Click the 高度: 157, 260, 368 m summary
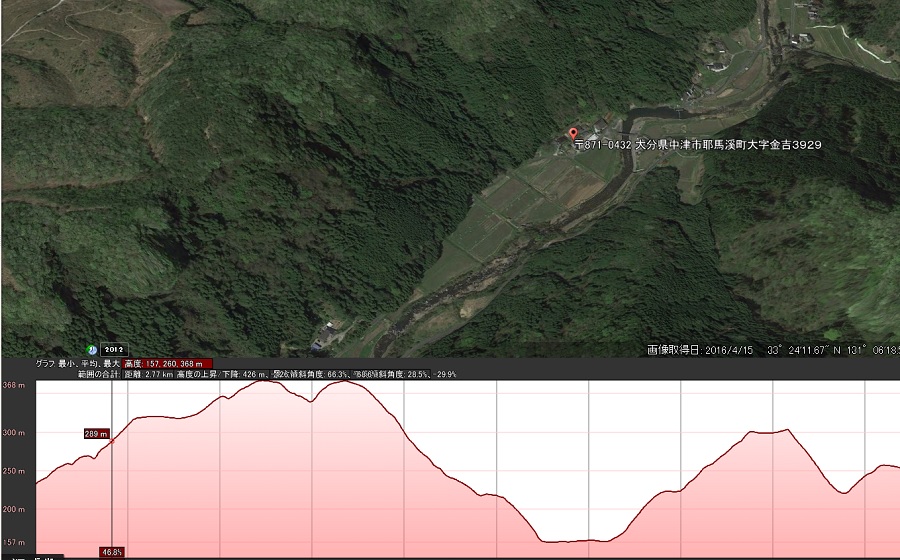The width and height of the screenshot is (900, 560). click(168, 364)
